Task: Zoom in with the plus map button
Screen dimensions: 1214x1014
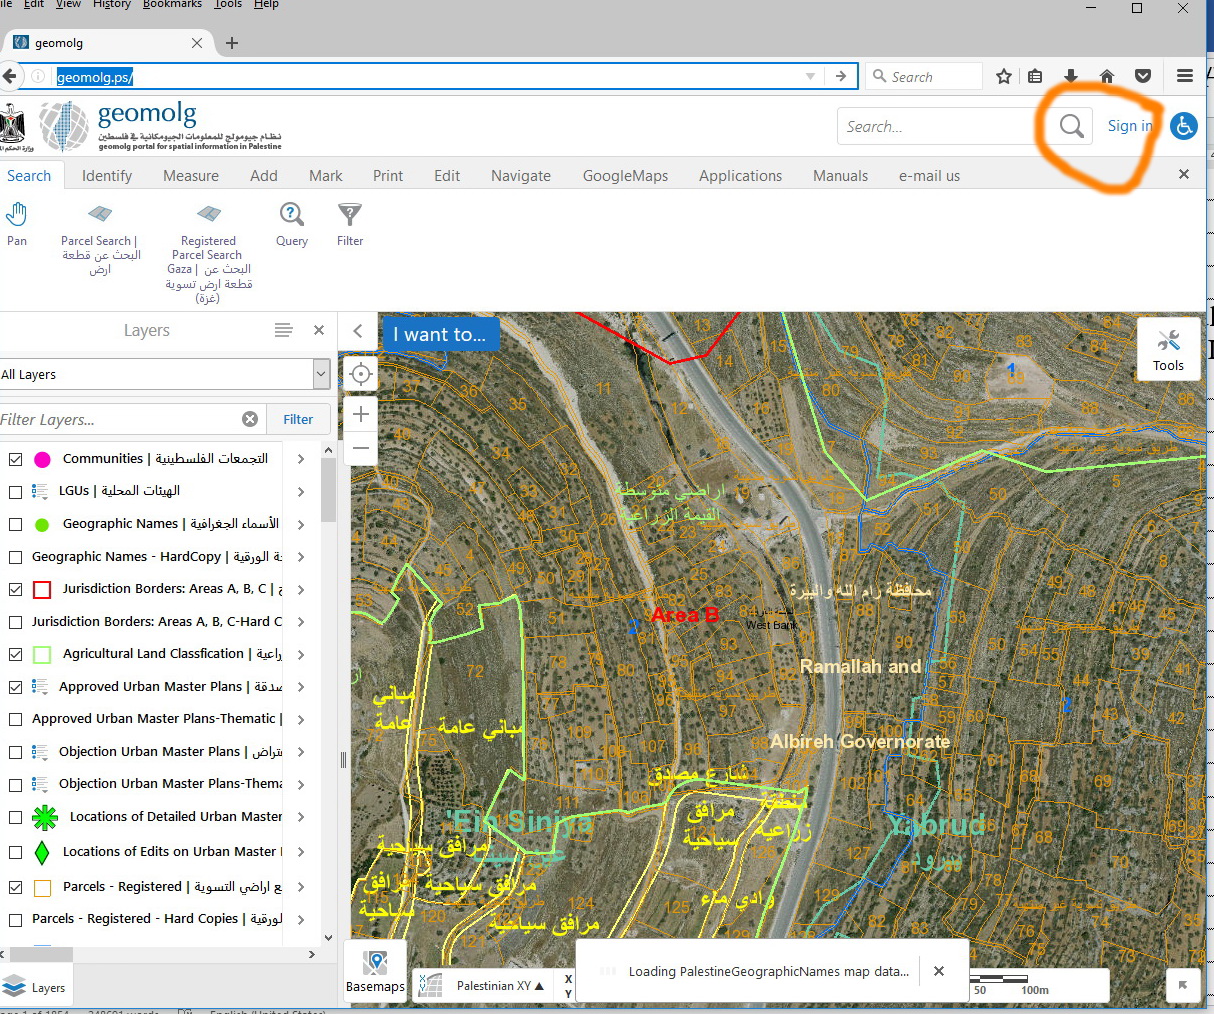Action: click(361, 414)
